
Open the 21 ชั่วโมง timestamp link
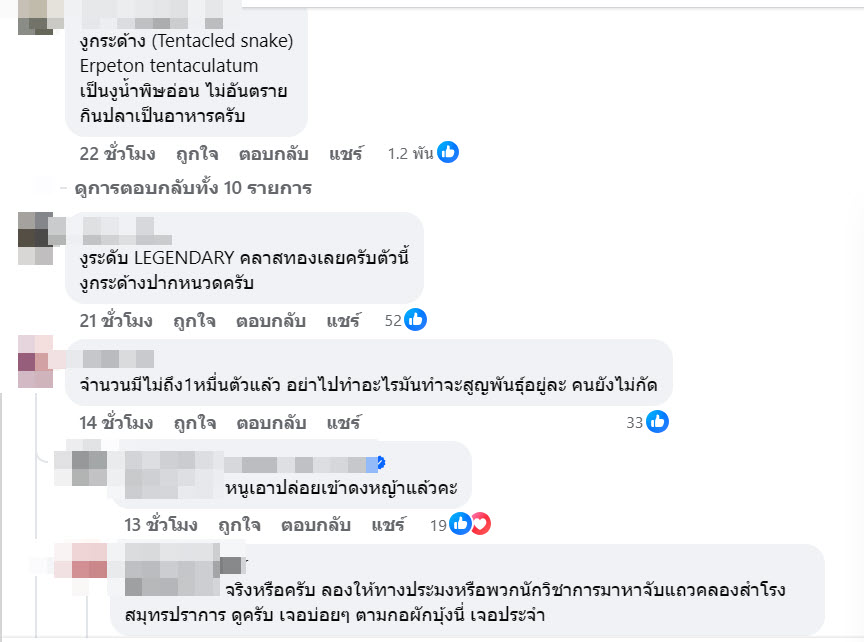[x=116, y=321]
